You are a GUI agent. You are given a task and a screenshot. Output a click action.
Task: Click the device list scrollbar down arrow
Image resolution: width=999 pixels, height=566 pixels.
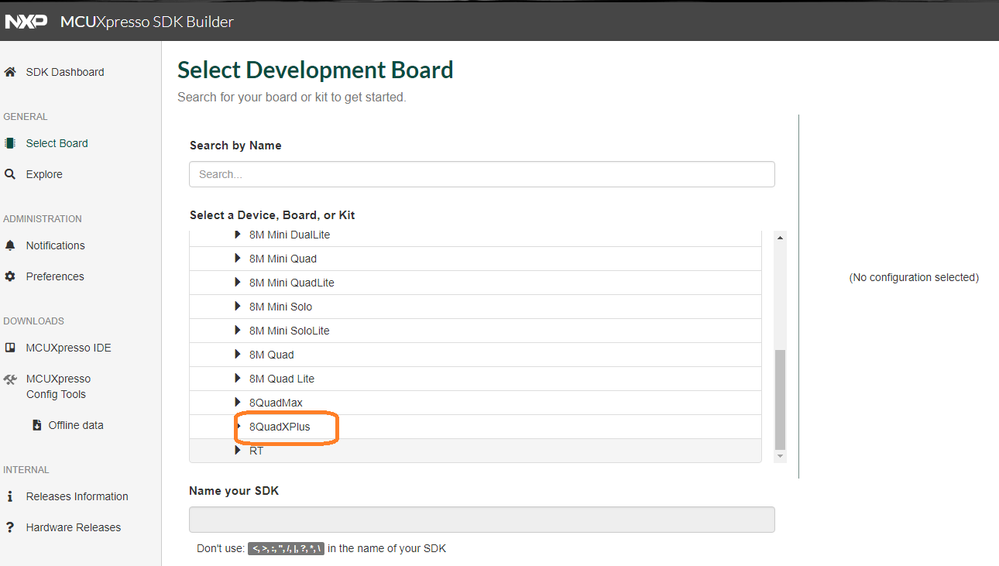[781, 456]
